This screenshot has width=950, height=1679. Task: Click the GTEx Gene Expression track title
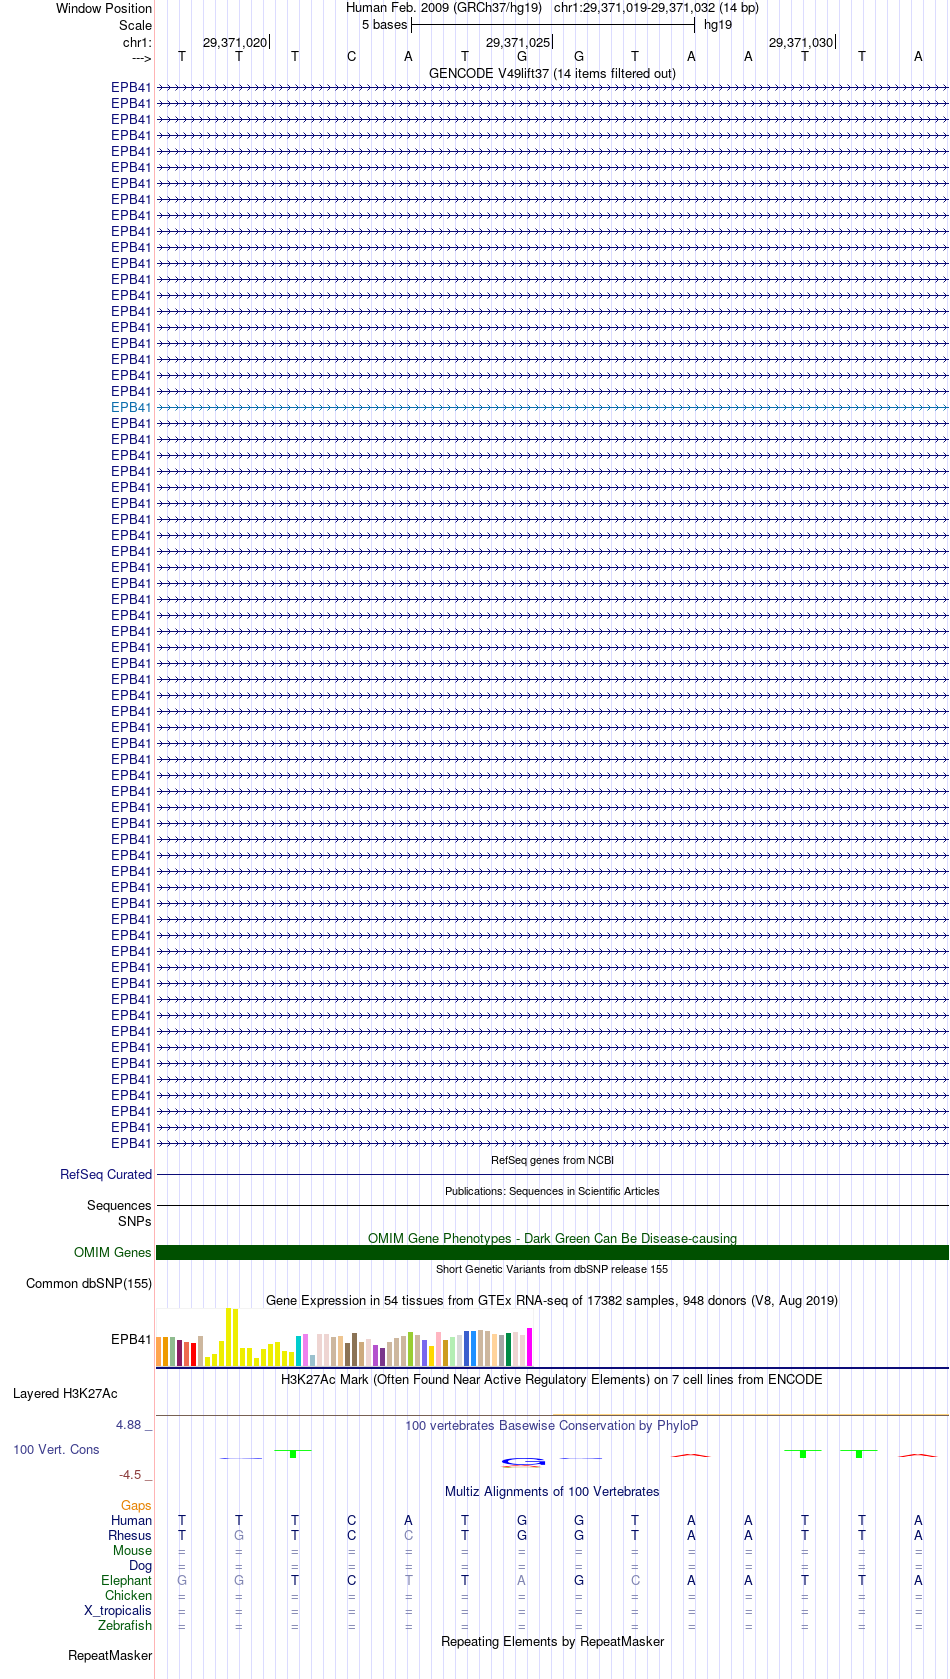[552, 1300]
